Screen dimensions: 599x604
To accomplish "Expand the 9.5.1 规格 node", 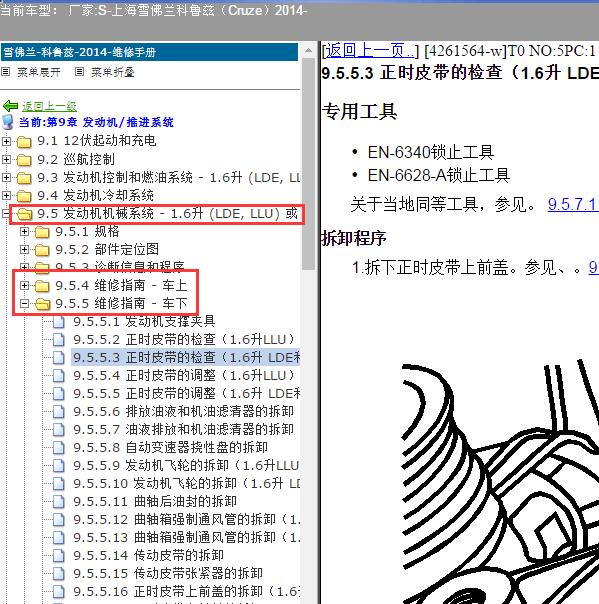I will point(24,232).
